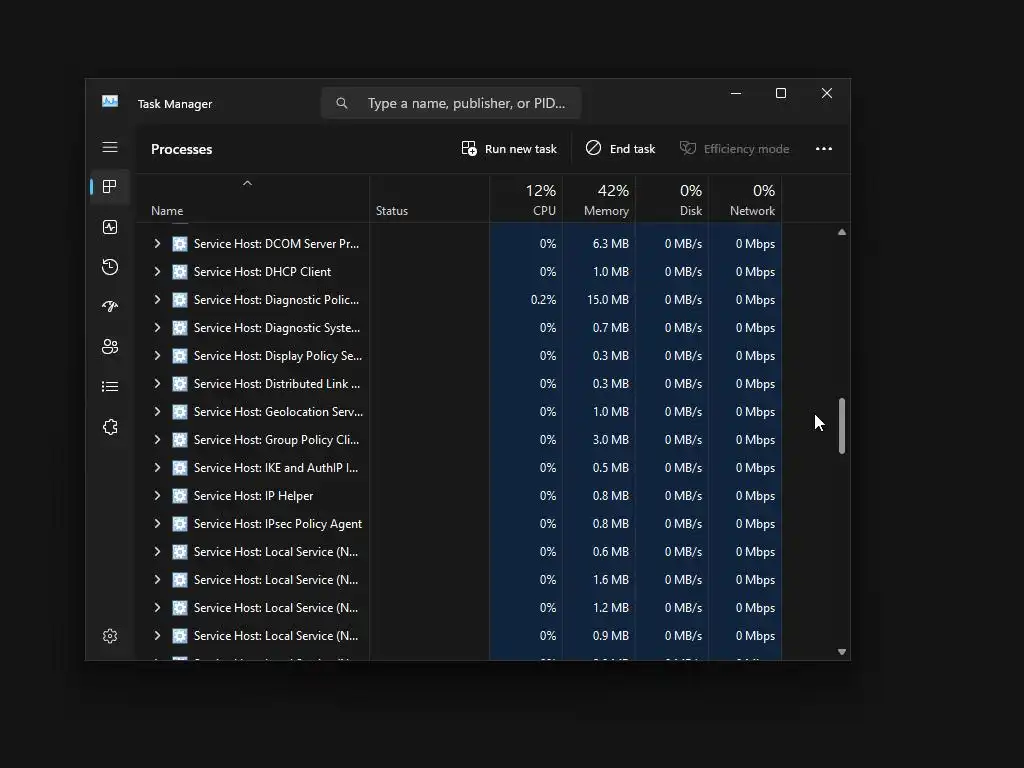Click the 0.9 MB memory value
Viewport: 1024px width, 768px height.
pos(611,636)
